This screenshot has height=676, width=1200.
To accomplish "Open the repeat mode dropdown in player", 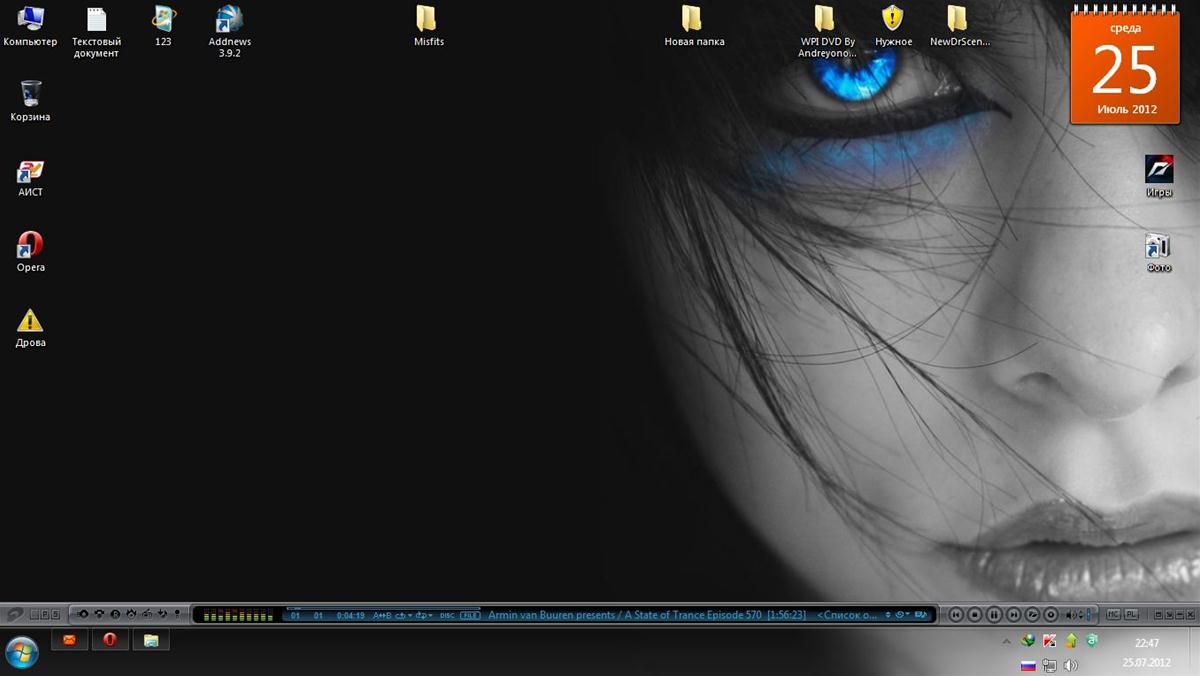I will click(403, 615).
